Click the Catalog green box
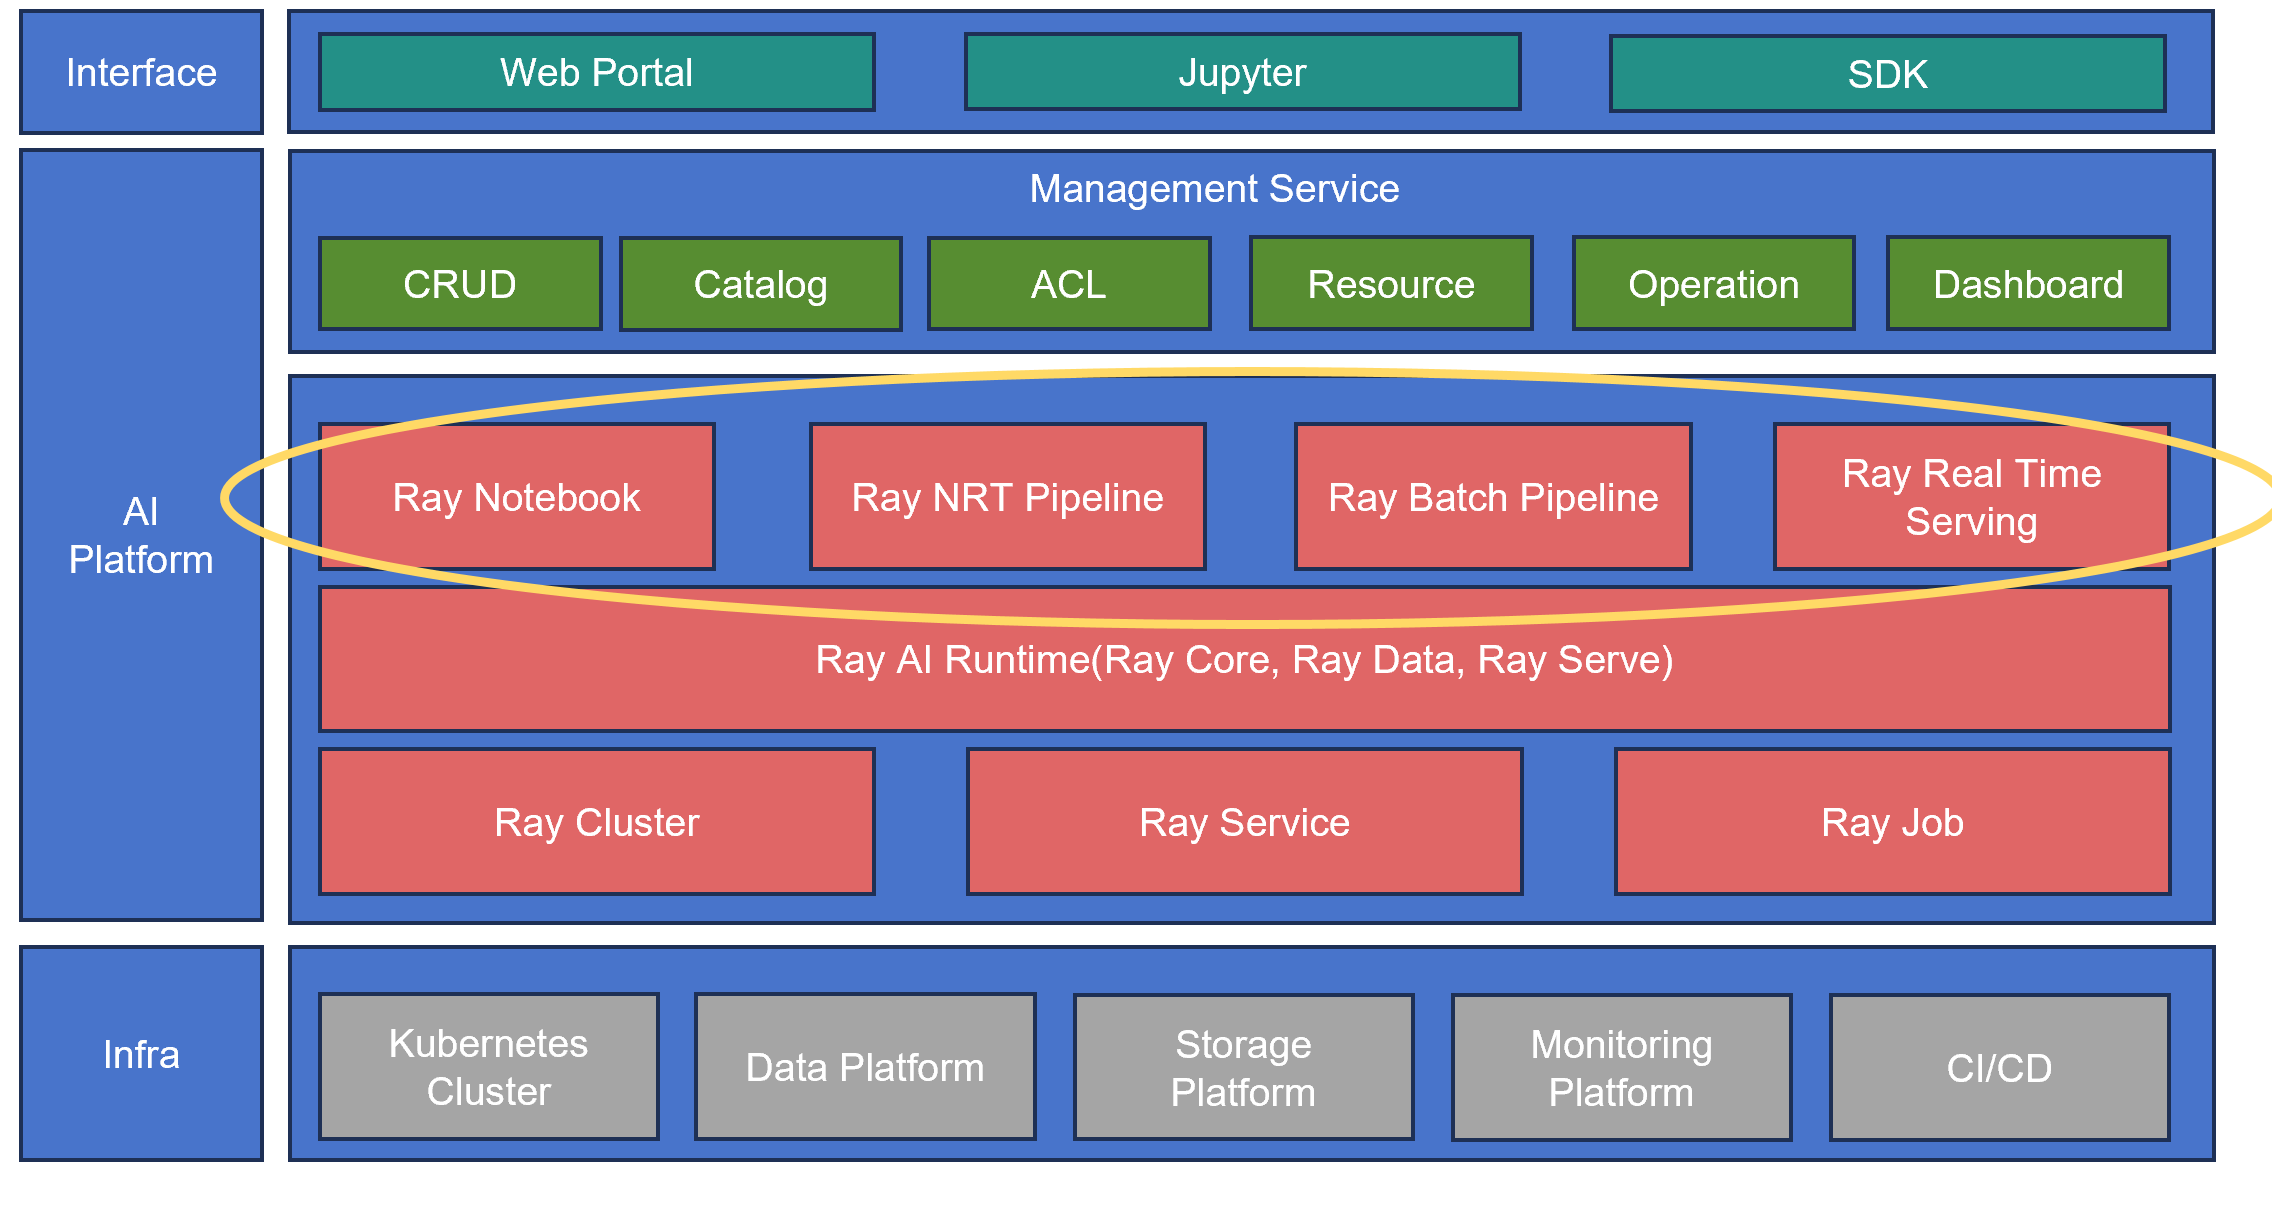The height and width of the screenshot is (1226, 2272). coord(760,285)
